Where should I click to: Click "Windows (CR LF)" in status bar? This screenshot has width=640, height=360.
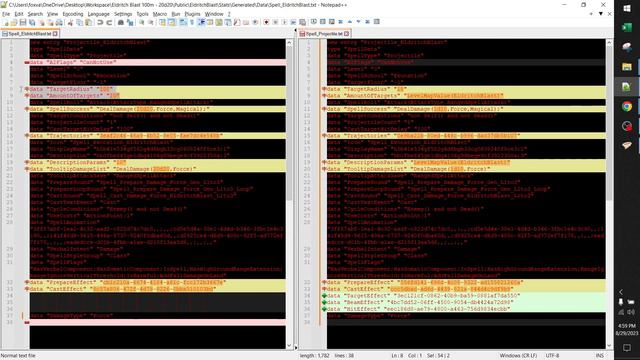tap(518, 356)
